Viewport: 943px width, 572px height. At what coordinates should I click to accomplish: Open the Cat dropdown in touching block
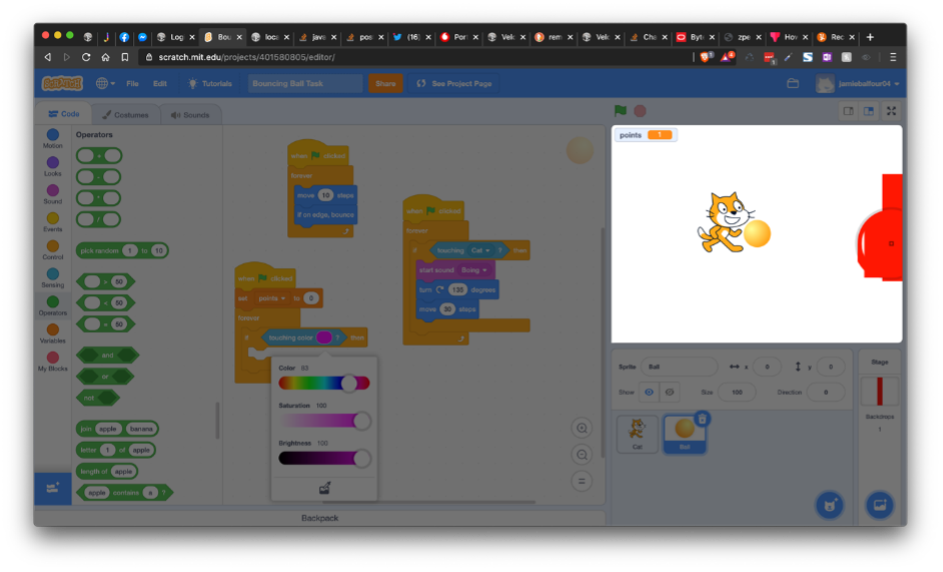479,250
